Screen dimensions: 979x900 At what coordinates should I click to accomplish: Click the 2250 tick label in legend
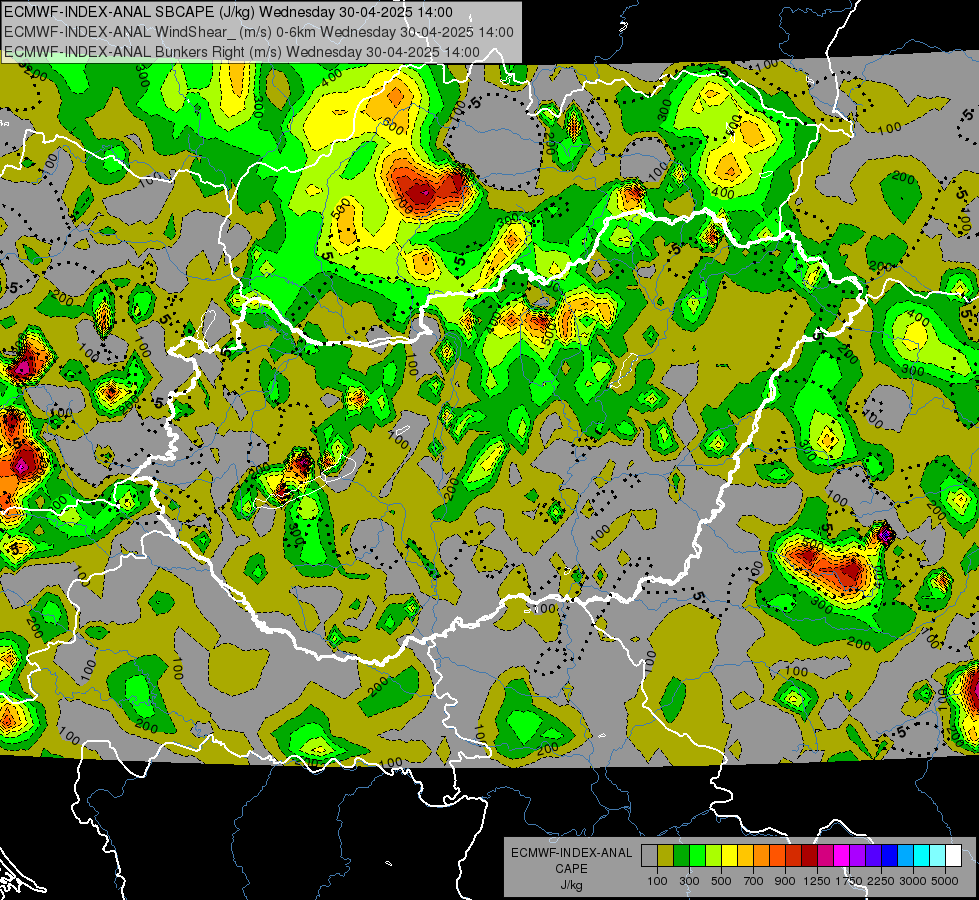point(881,881)
